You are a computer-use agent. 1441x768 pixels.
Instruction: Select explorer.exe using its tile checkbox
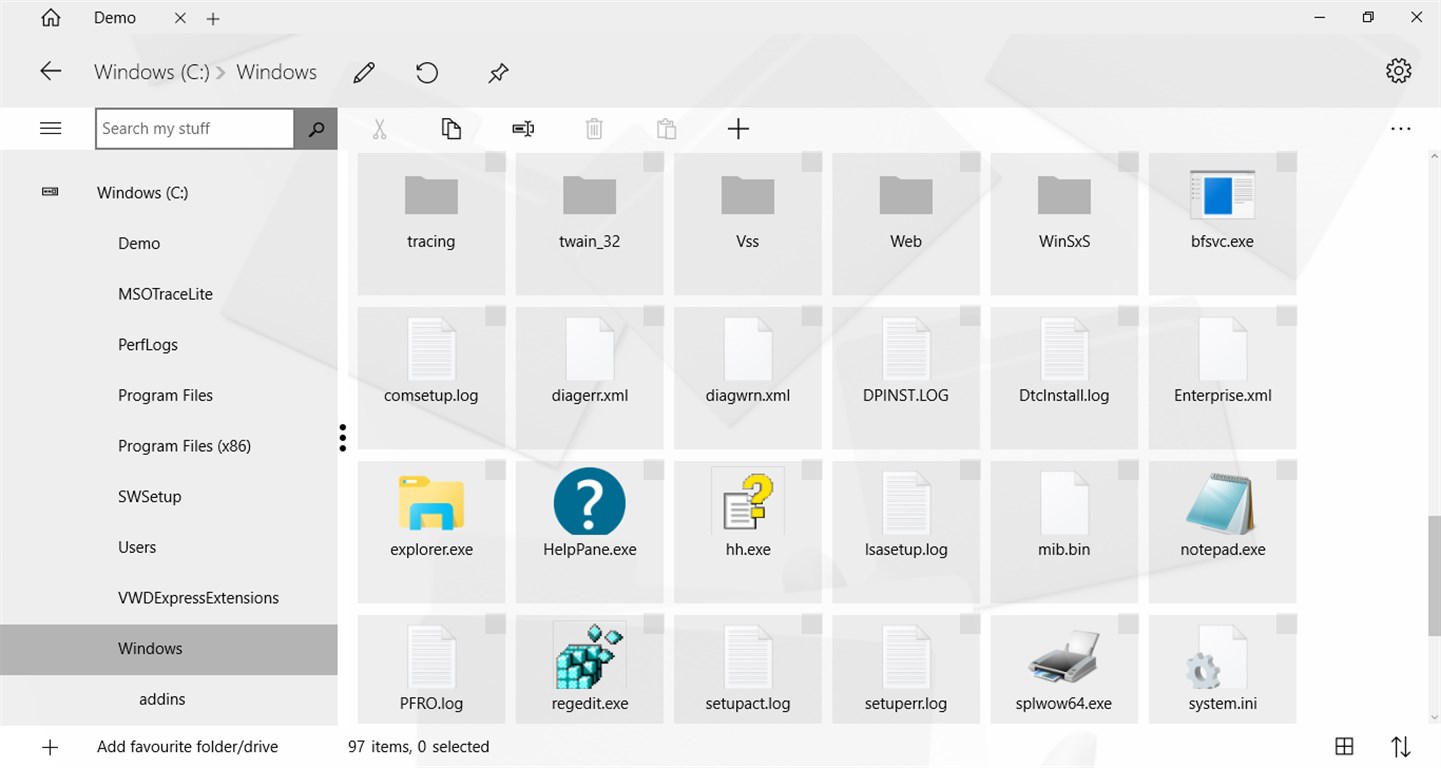pos(495,470)
